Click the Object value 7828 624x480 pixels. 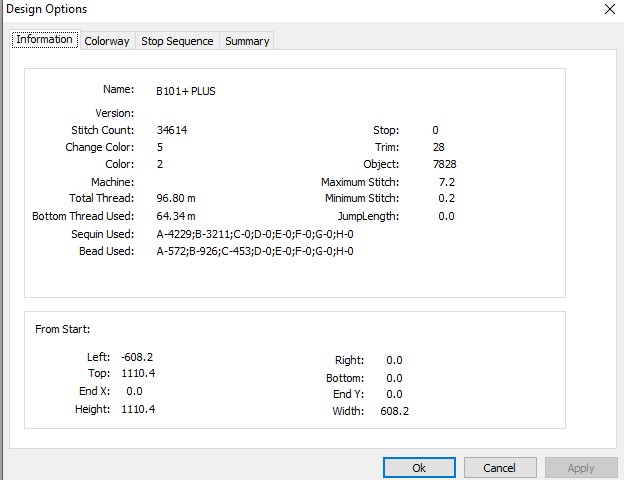445,164
